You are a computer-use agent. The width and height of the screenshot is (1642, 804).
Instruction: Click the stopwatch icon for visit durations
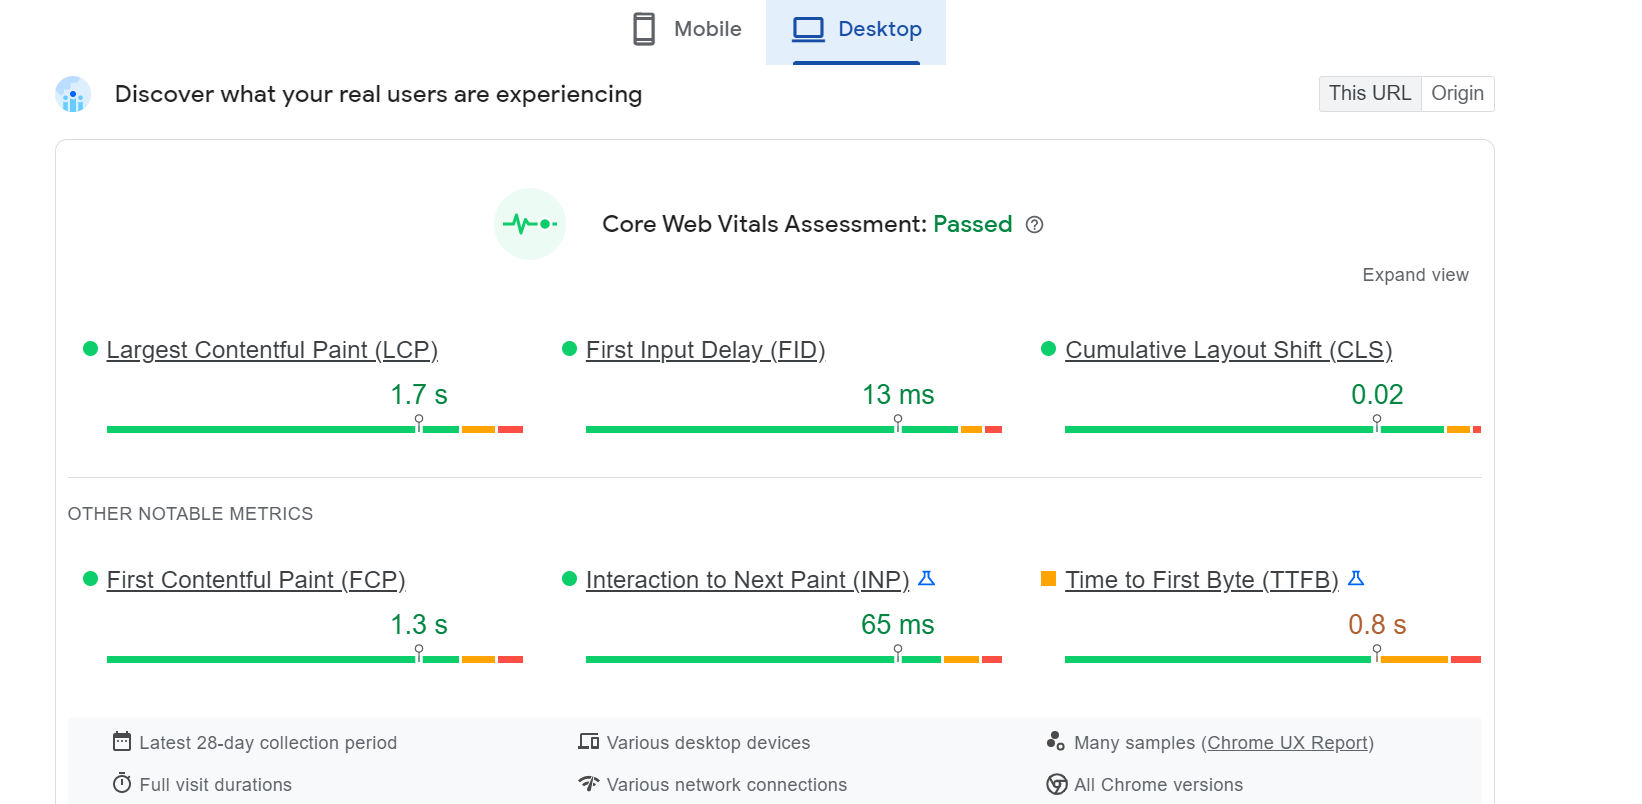click(x=122, y=783)
